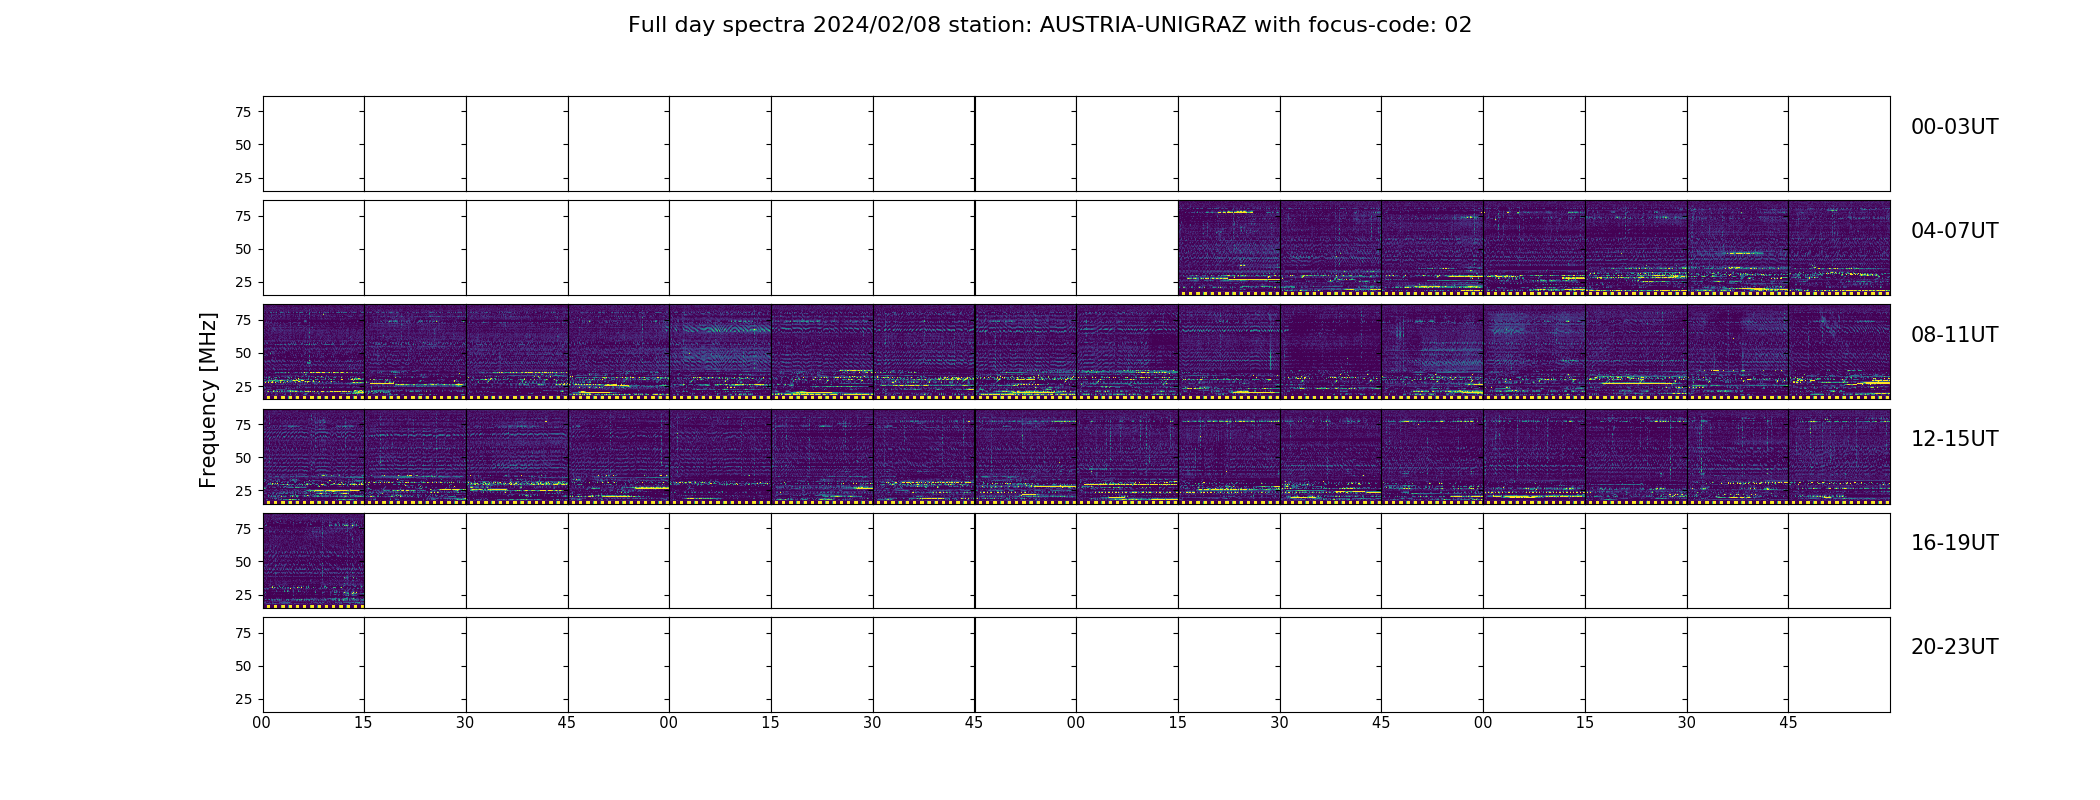The image size is (2100, 800).
Task: Click the 'Frequency [MHz]' y-axis label
Action: (x=208, y=400)
